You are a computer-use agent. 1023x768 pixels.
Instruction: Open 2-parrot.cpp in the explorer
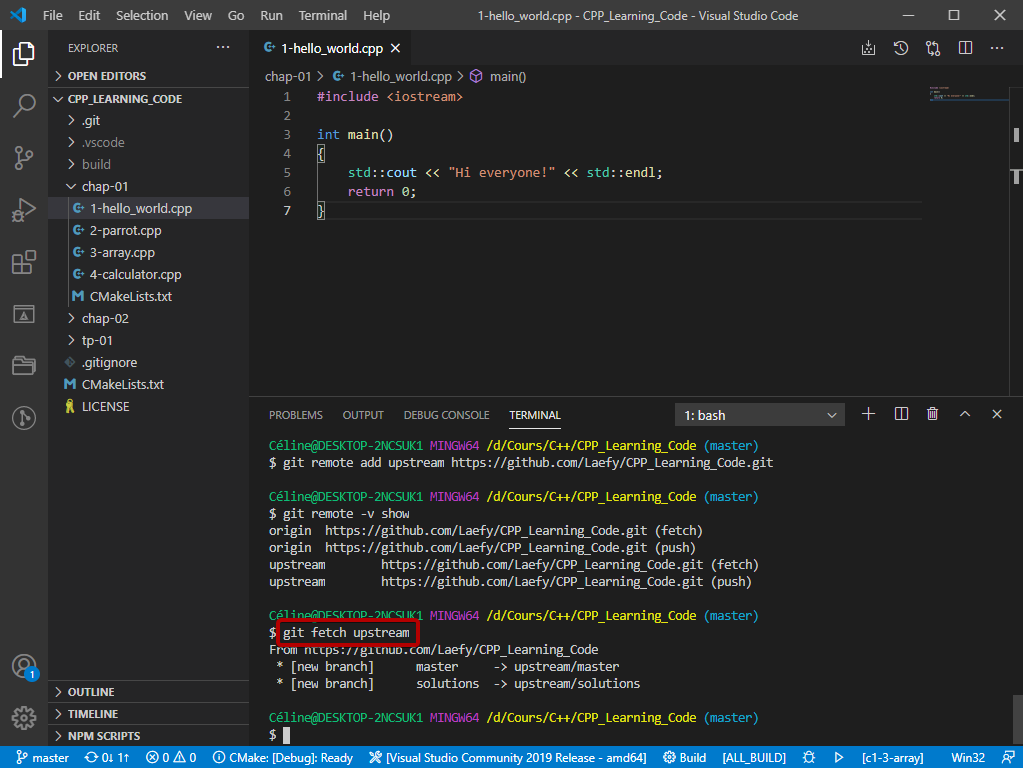(149, 230)
